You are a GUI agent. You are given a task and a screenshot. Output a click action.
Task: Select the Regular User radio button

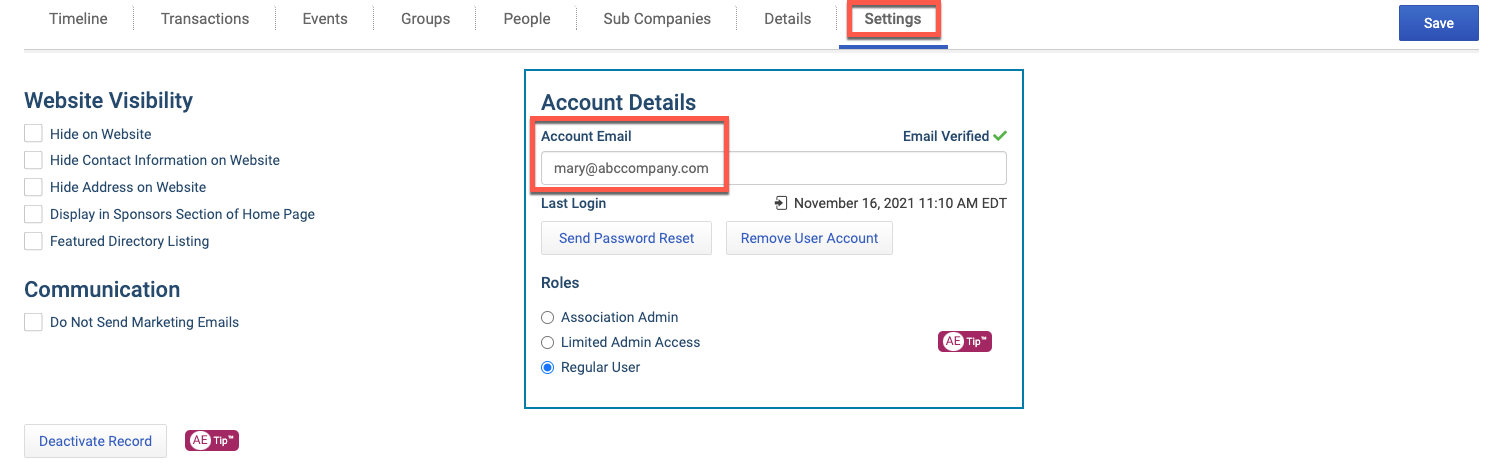[x=547, y=367]
